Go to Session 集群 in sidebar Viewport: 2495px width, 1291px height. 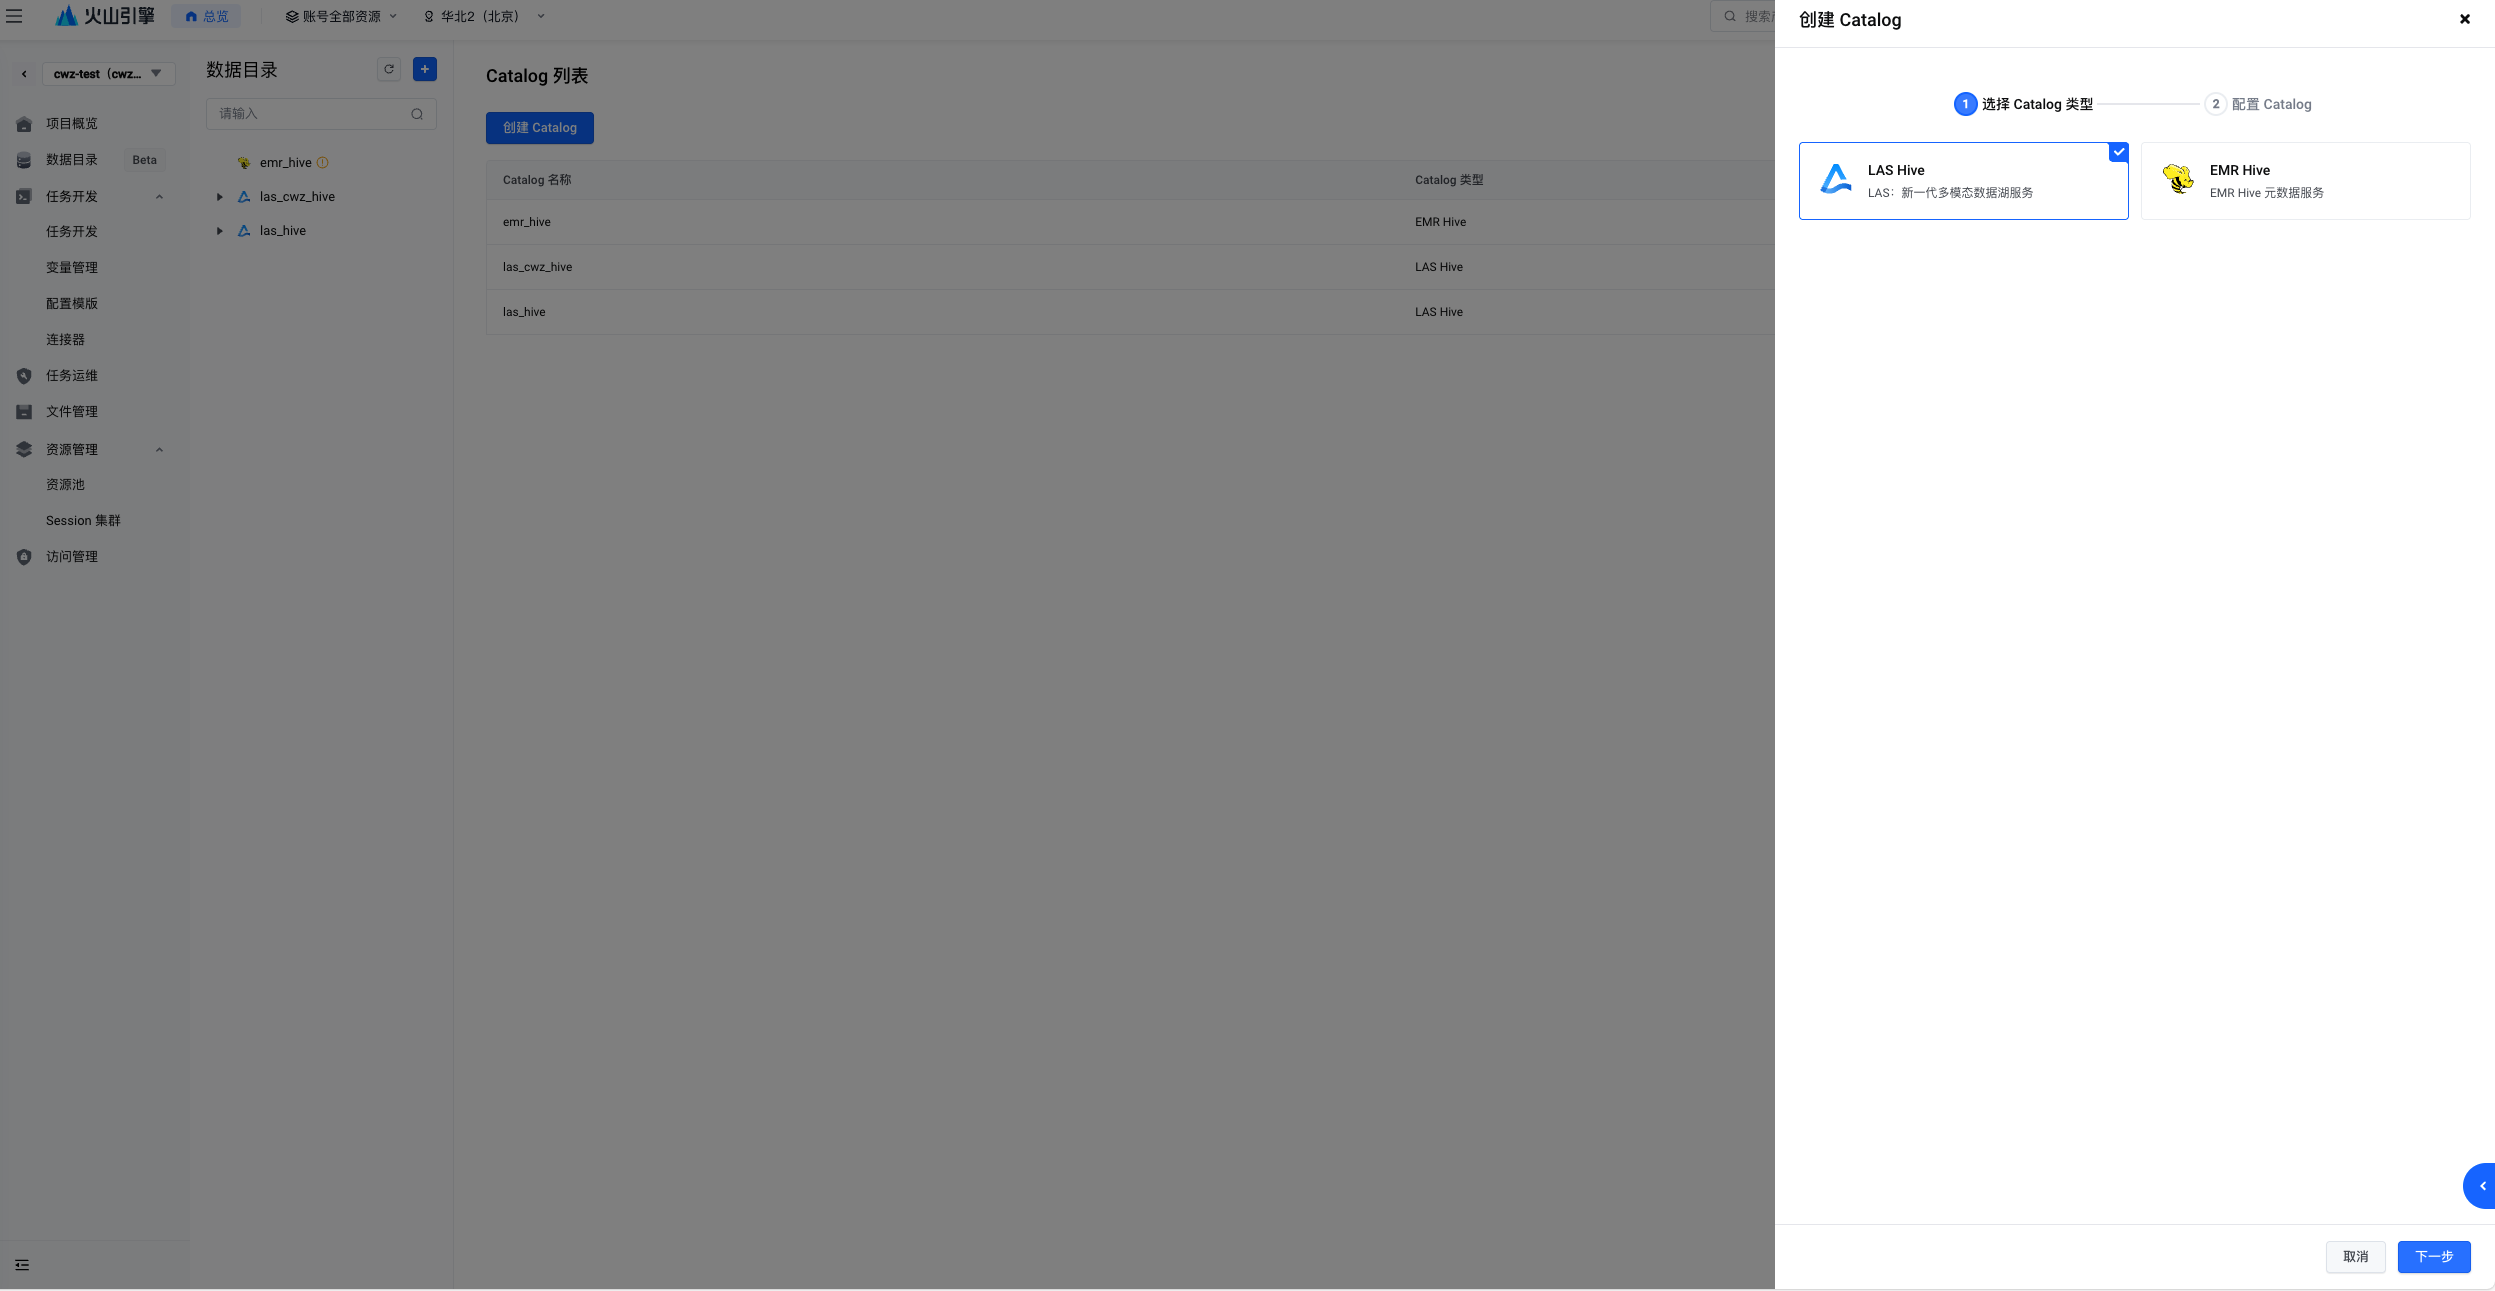coord(83,521)
